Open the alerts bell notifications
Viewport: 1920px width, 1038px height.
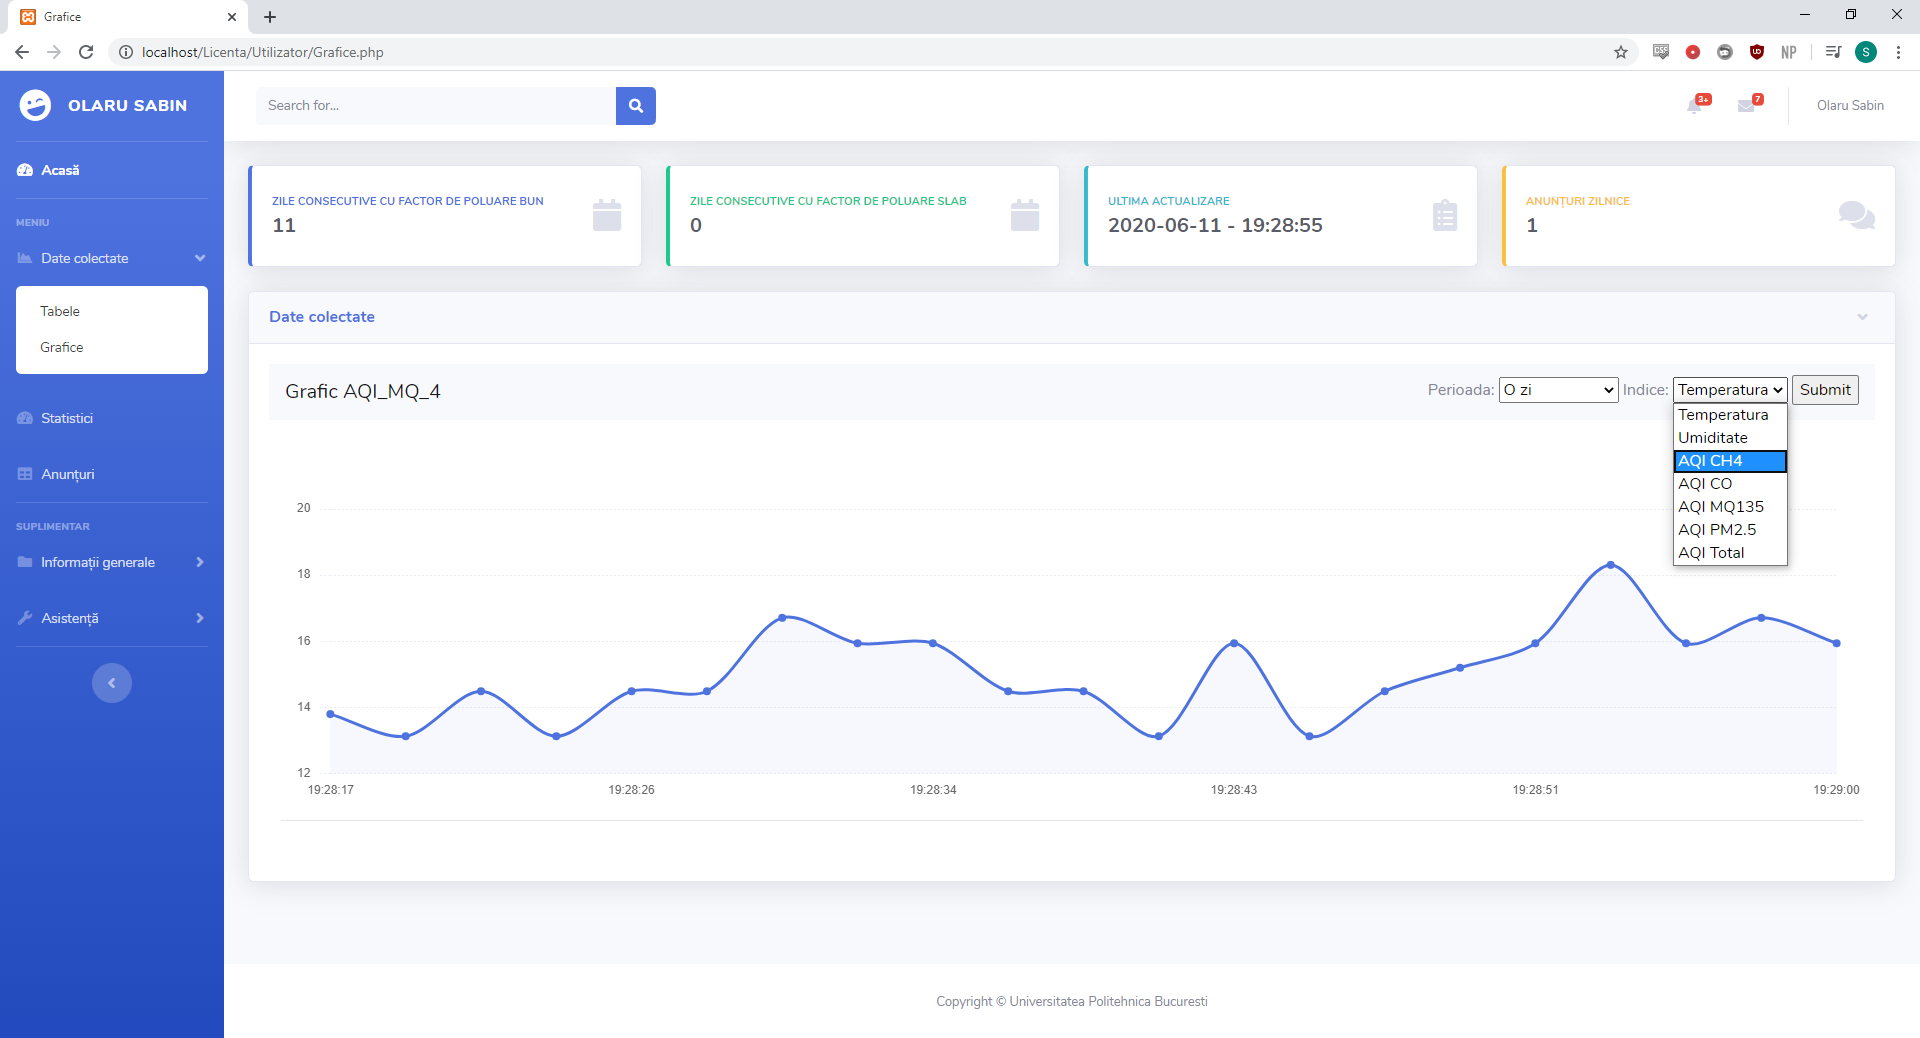pyautogui.click(x=1696, y=105)
